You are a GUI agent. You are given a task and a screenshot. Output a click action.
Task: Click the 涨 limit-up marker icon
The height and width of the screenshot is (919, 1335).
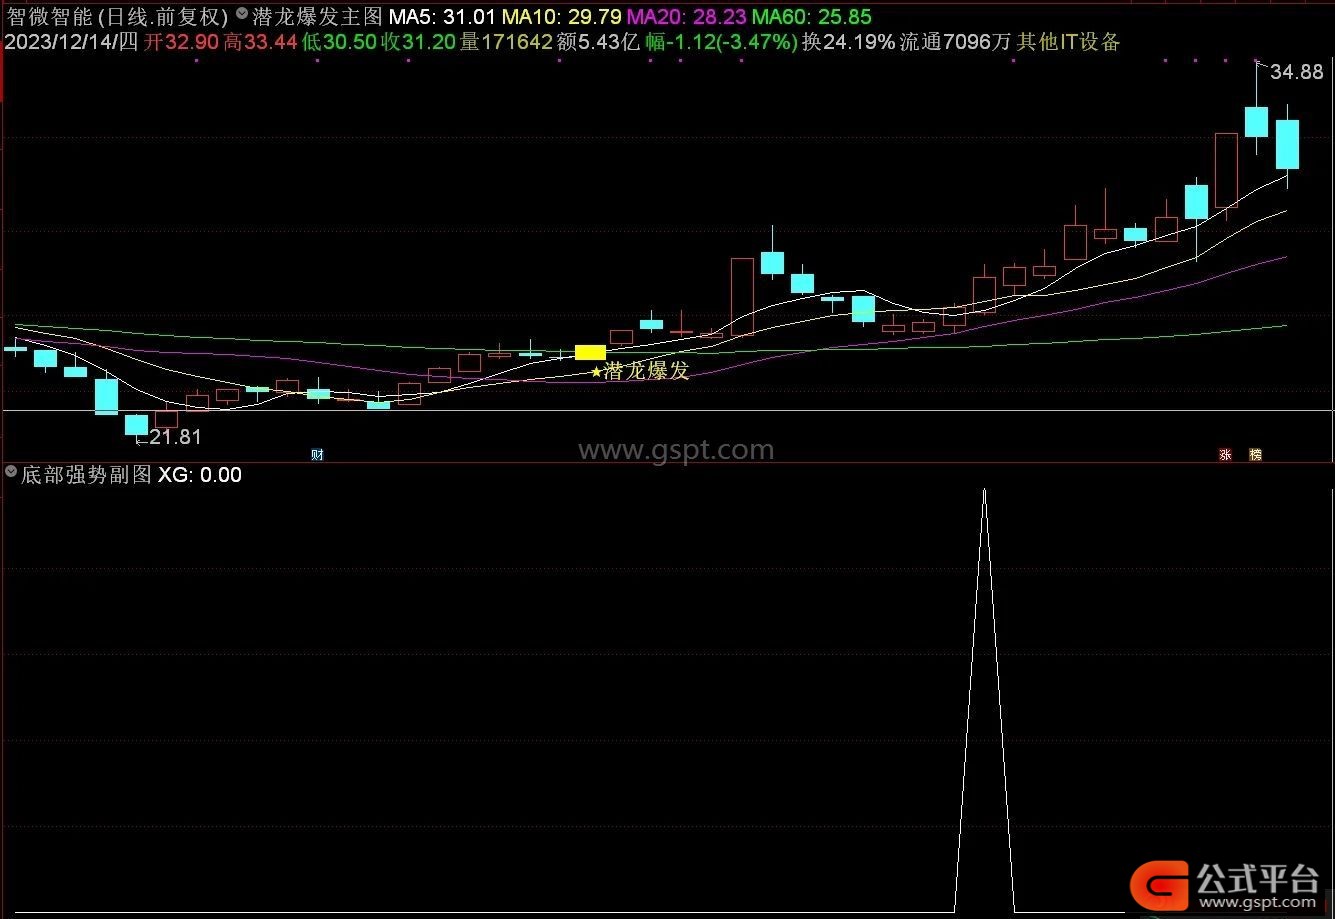tap(1225, 454)
